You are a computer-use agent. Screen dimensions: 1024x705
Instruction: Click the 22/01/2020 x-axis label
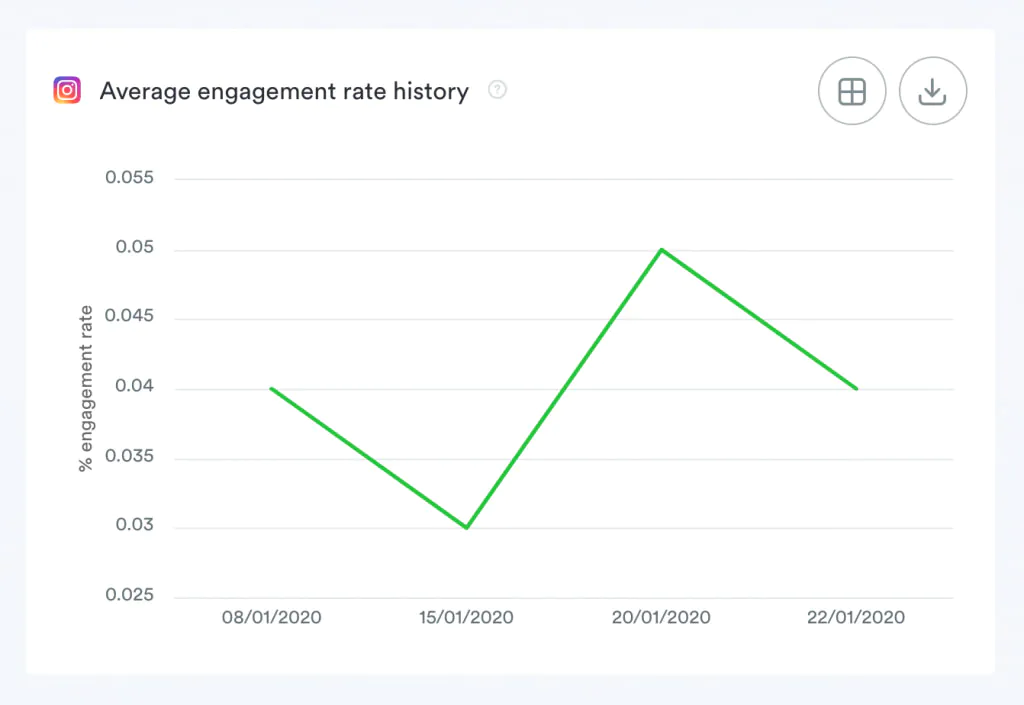click(x=856, y=617)
